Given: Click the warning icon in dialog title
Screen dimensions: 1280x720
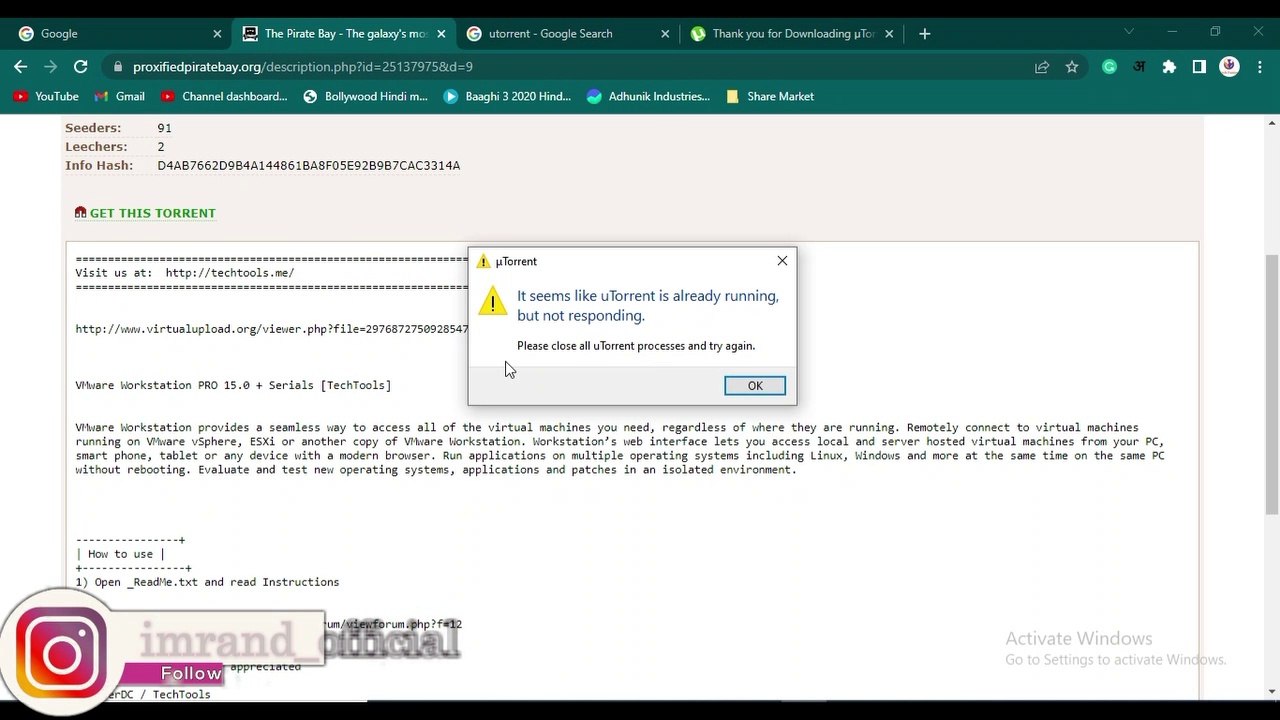Looking at the screenshot, I should pyautogui.click(x=484, y=262).
